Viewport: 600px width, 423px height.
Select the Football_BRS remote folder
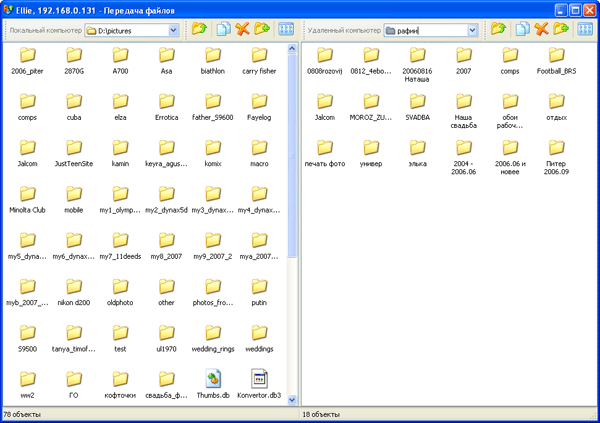[x=556, y=60]
